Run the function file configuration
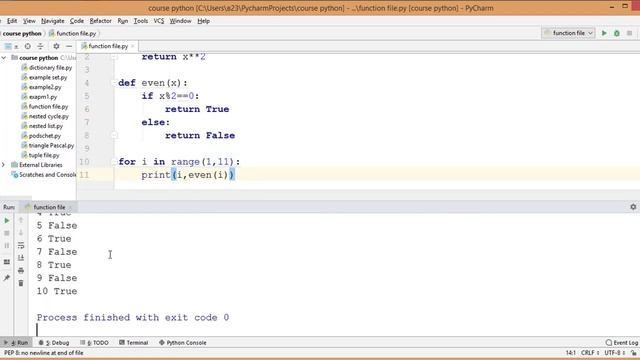Screen dimensions: 640x360 (x=604, y=33)
